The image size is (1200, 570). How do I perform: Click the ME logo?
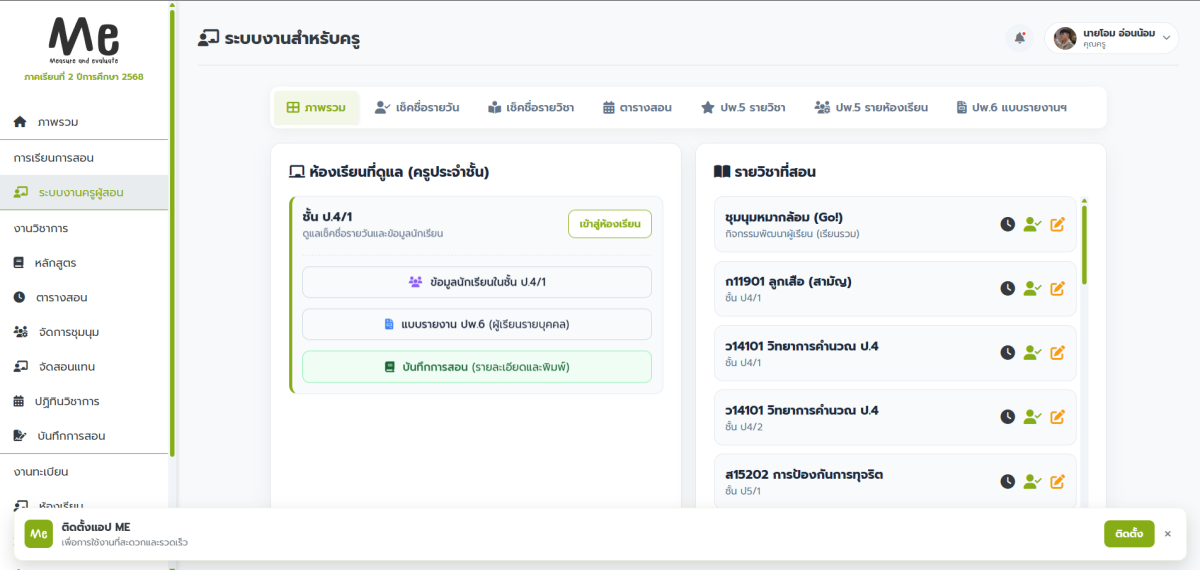point(84,40)
